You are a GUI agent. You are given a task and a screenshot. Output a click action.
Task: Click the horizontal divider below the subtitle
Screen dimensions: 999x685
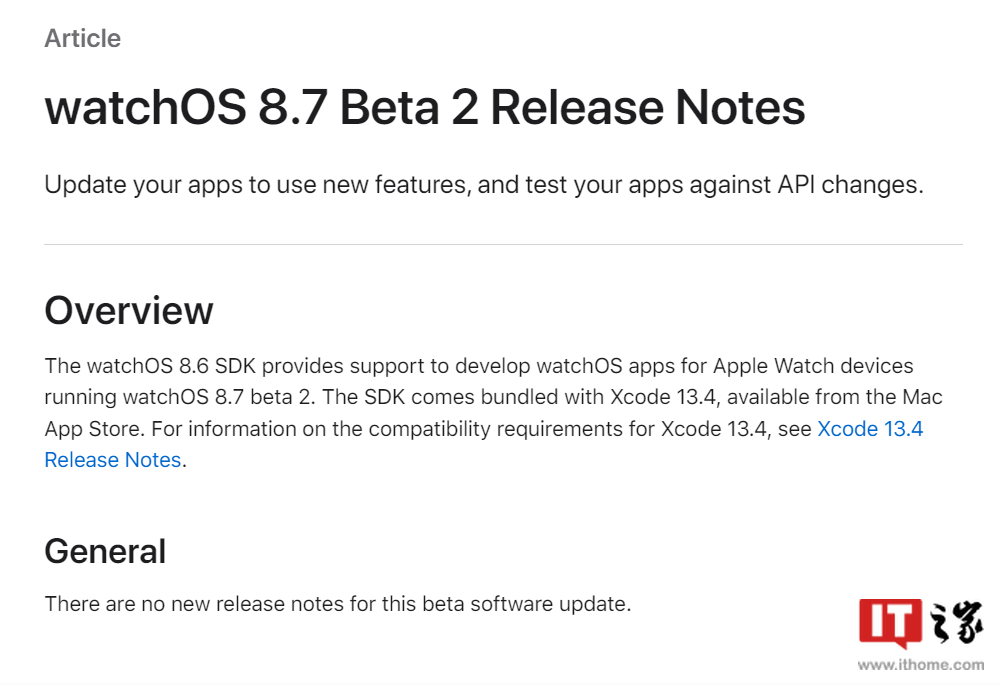pos(503,244)
